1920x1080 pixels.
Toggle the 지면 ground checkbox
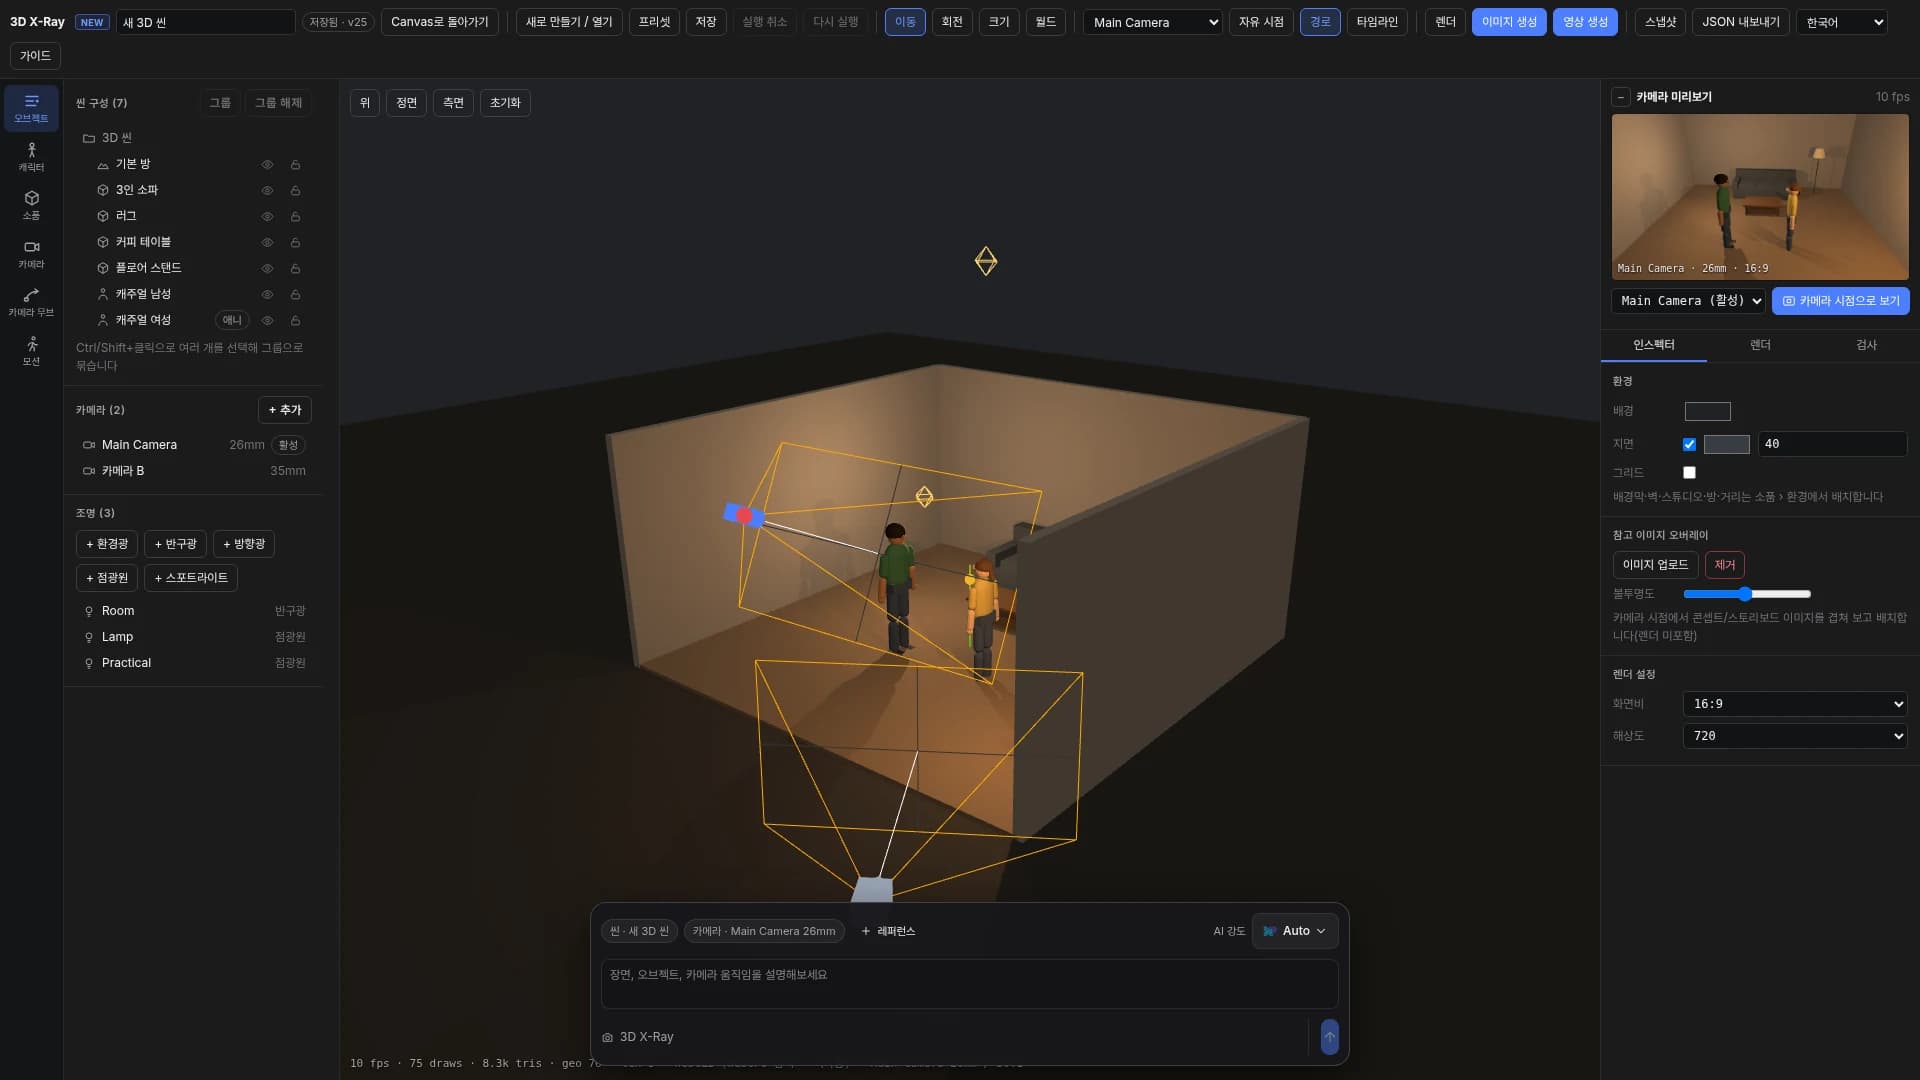coord(1689,444)
